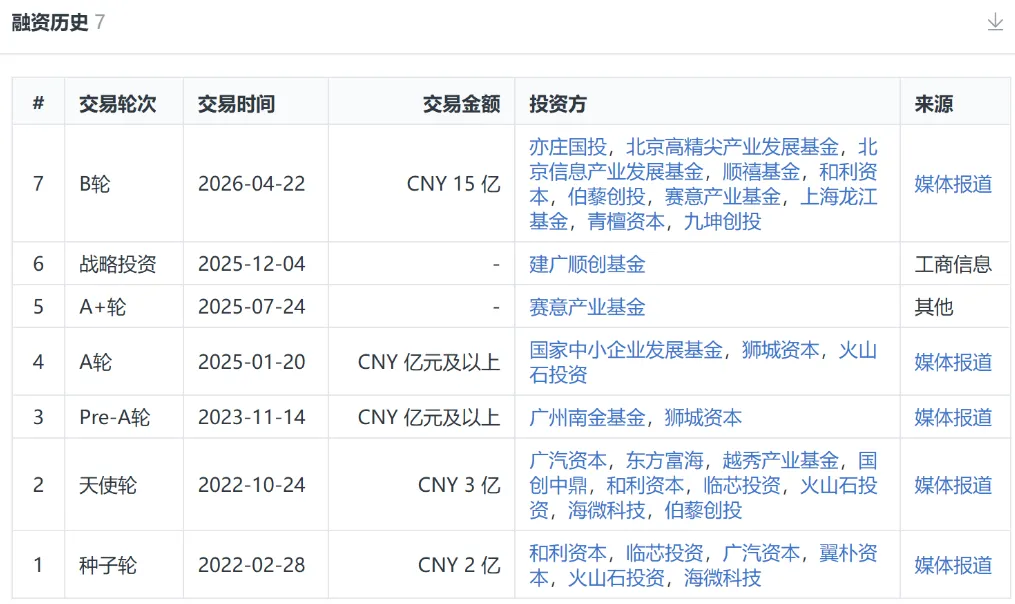Open 海微科技 link in 天使轮 row
Screen dimensions: 1015x604
point(607,510)
